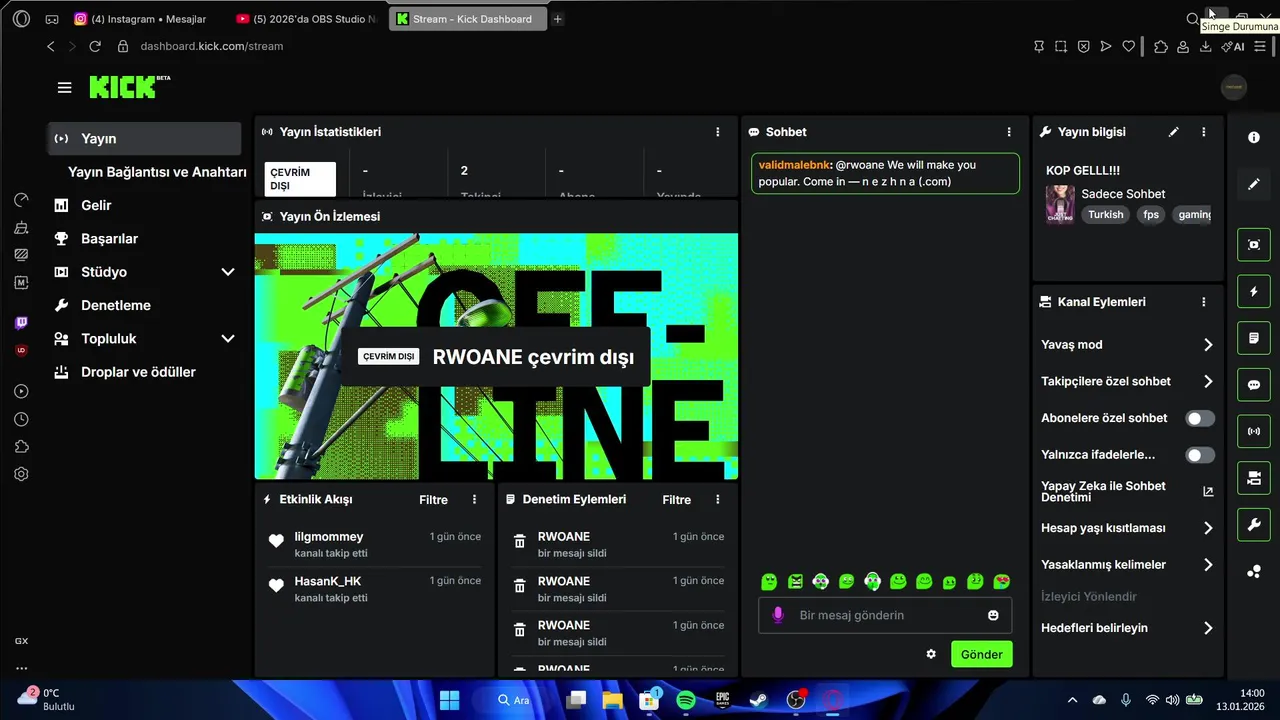Open new browser tab plus button
The width and height of the screenshot is (1280, 720).
click(558, 19)
